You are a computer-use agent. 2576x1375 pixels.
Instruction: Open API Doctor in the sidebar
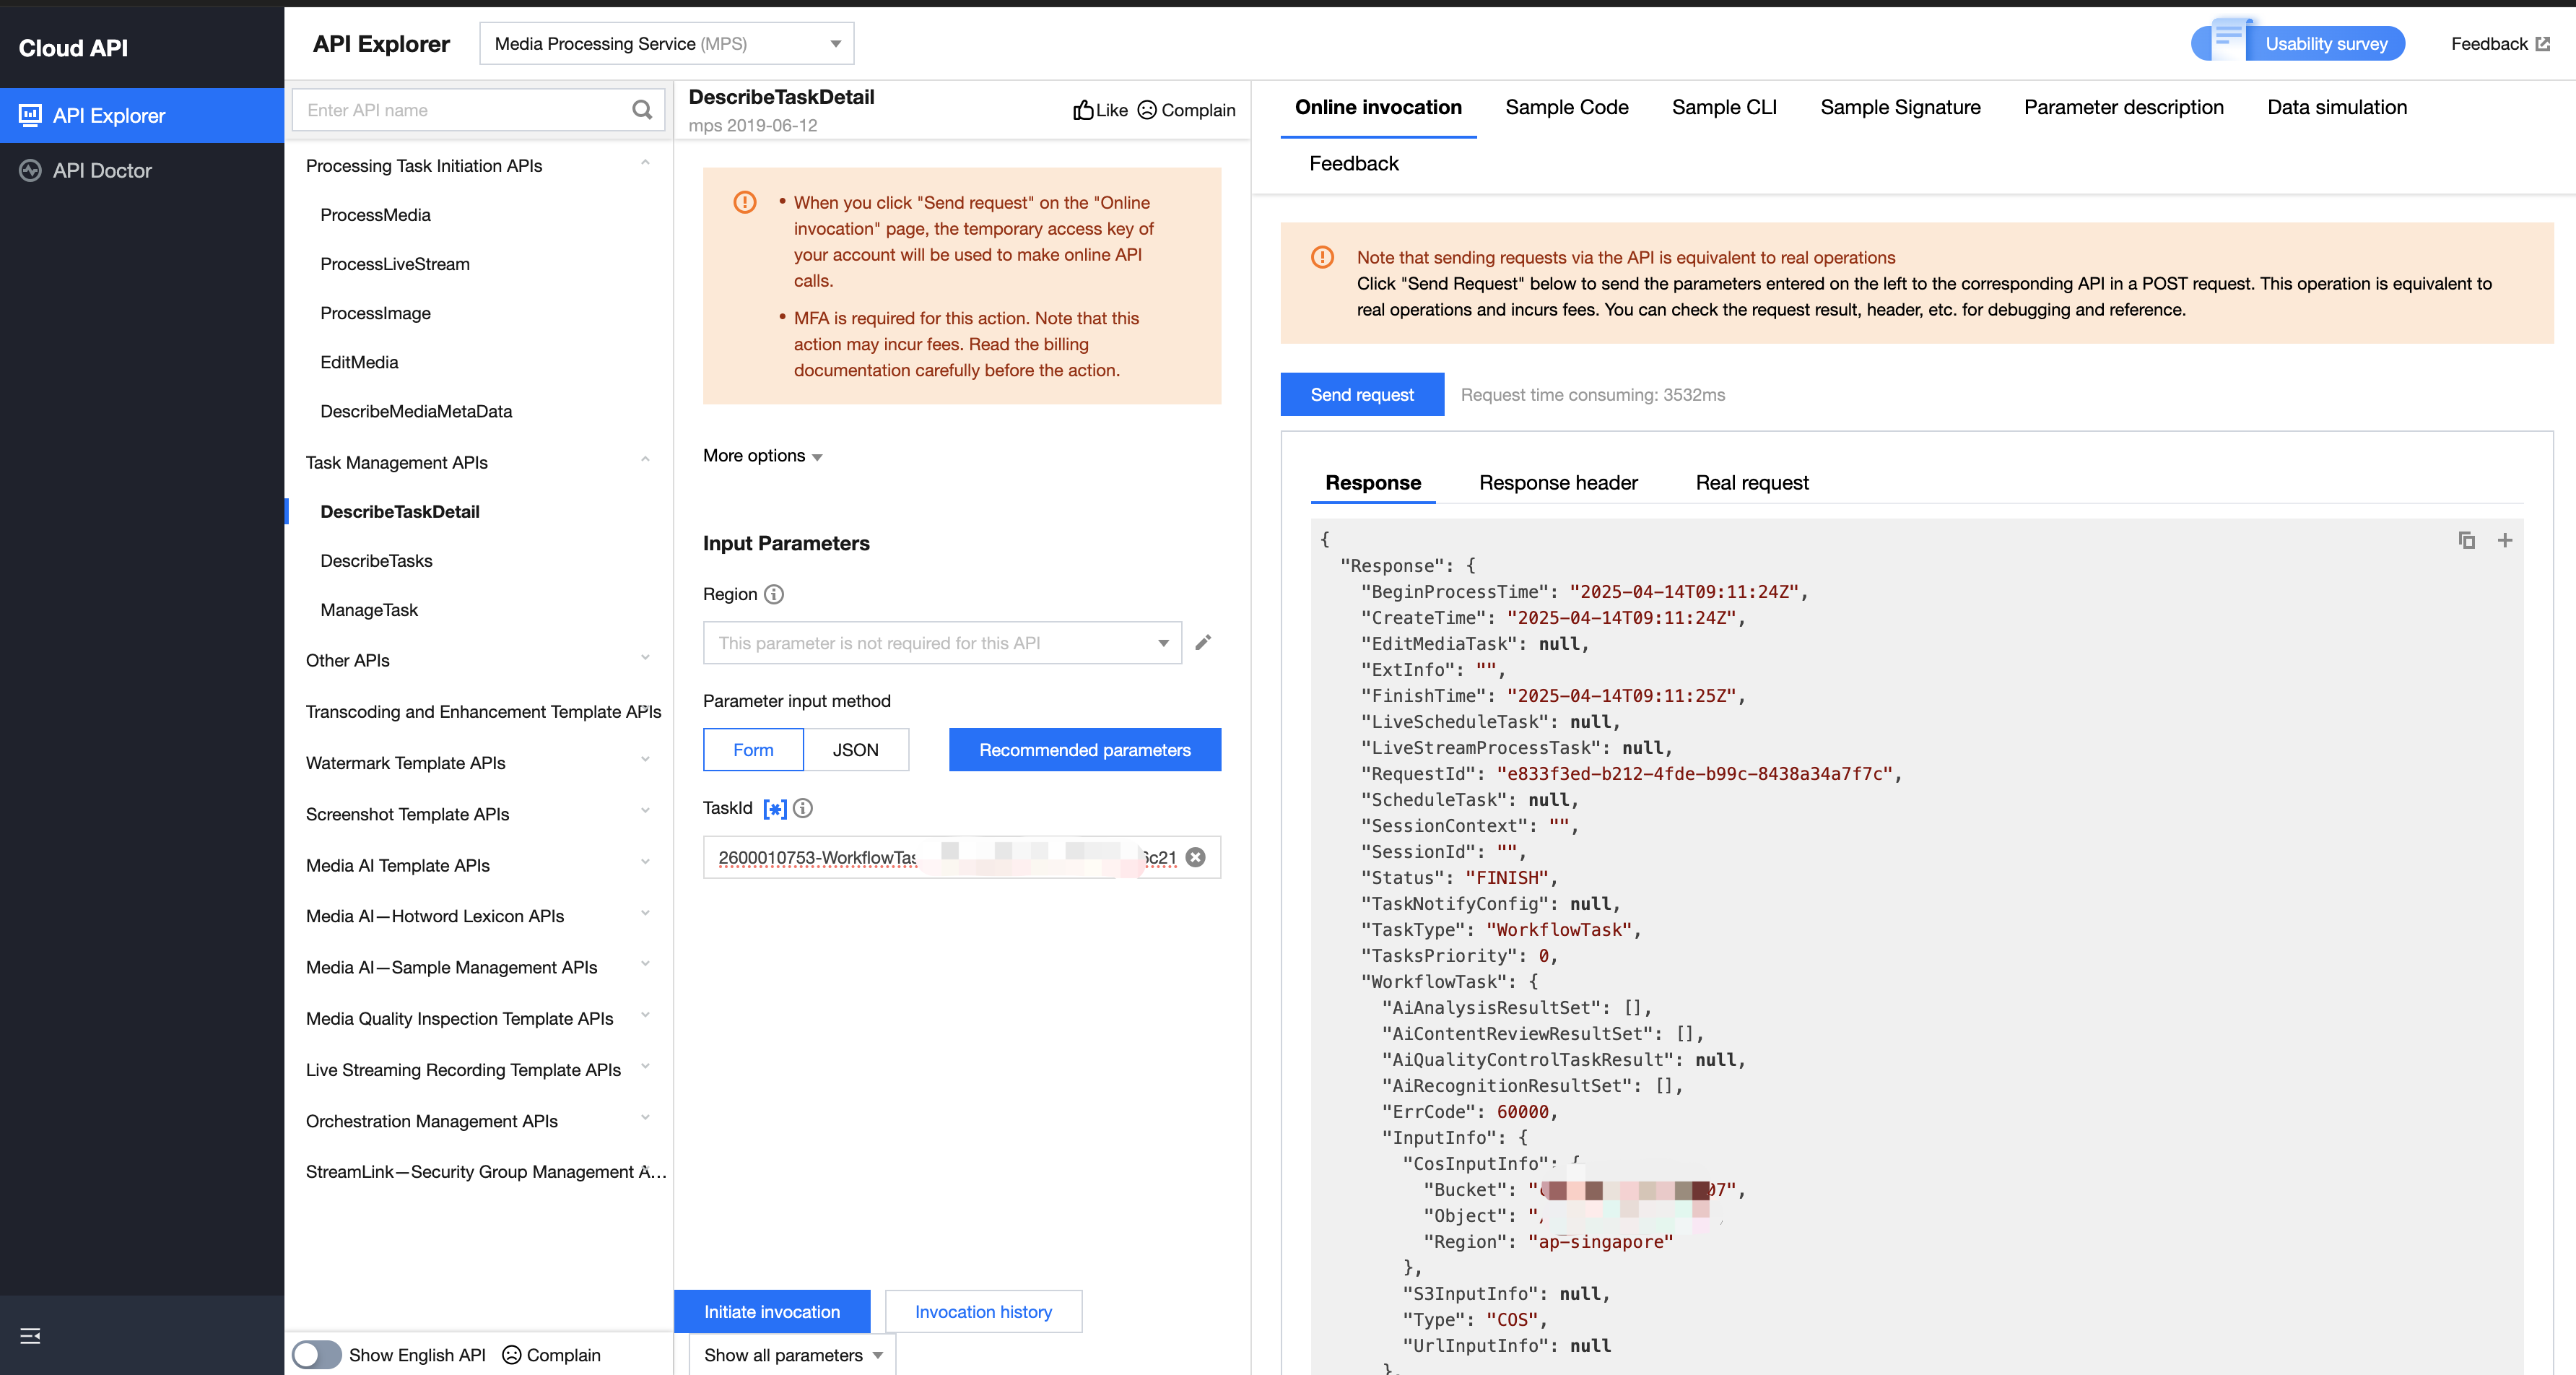coord(102,170)
